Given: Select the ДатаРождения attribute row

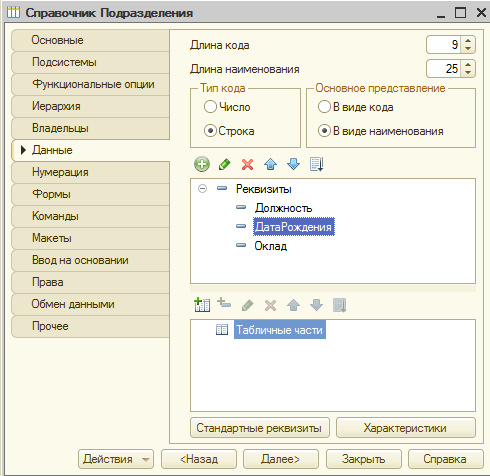Looking at the screenshot, I should (294, 227).
